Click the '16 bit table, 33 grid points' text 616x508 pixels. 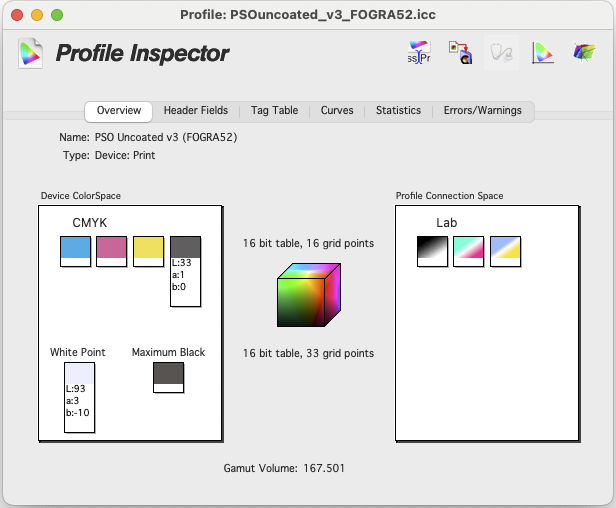[308, 354]
